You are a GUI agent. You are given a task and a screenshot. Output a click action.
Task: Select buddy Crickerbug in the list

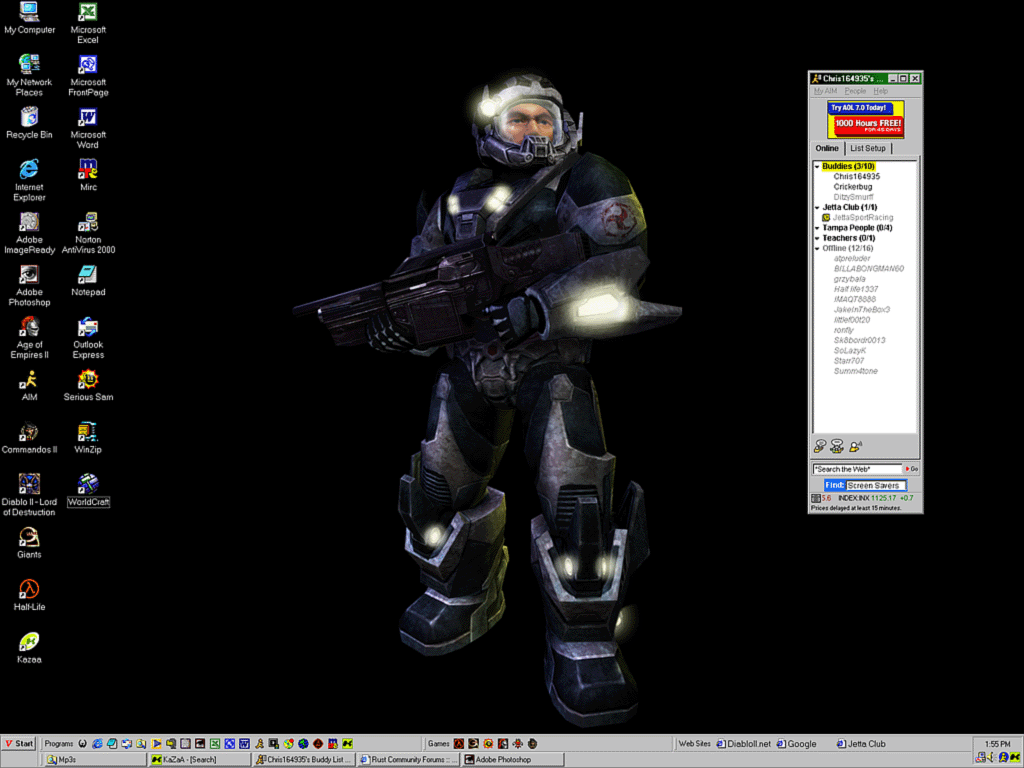[852, 187]
